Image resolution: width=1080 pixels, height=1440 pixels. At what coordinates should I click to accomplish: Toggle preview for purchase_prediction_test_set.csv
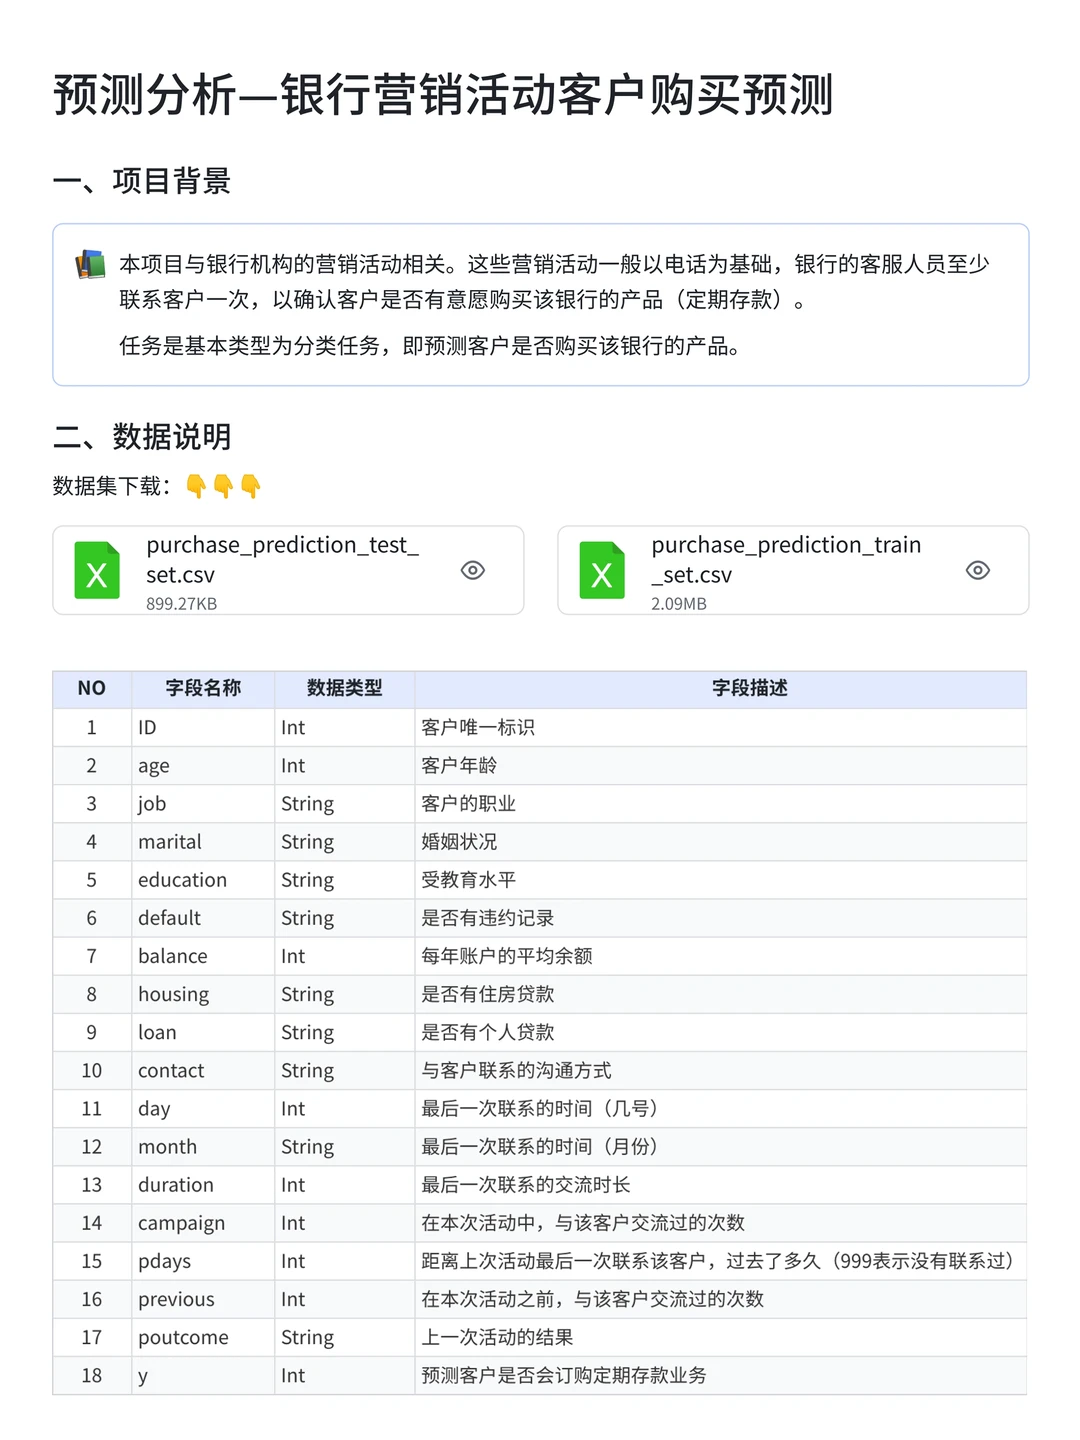click(472, 570)
